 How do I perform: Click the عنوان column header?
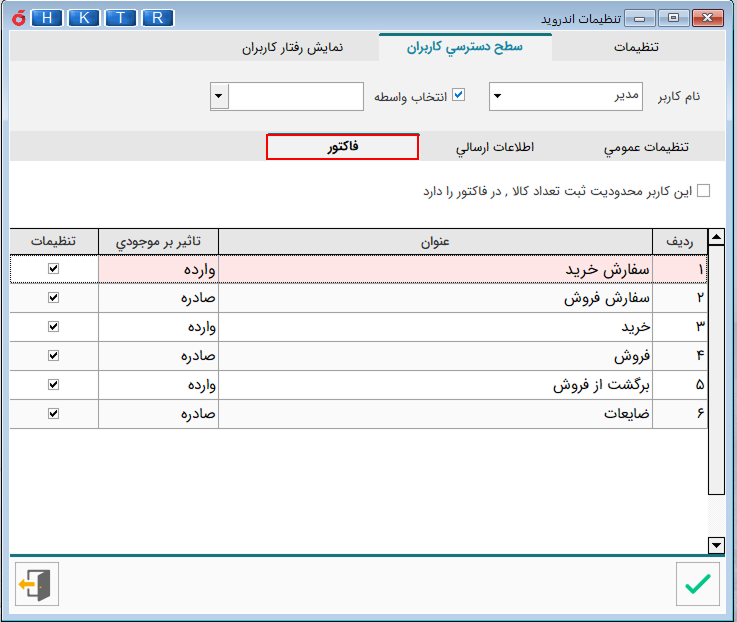(435, 241)
